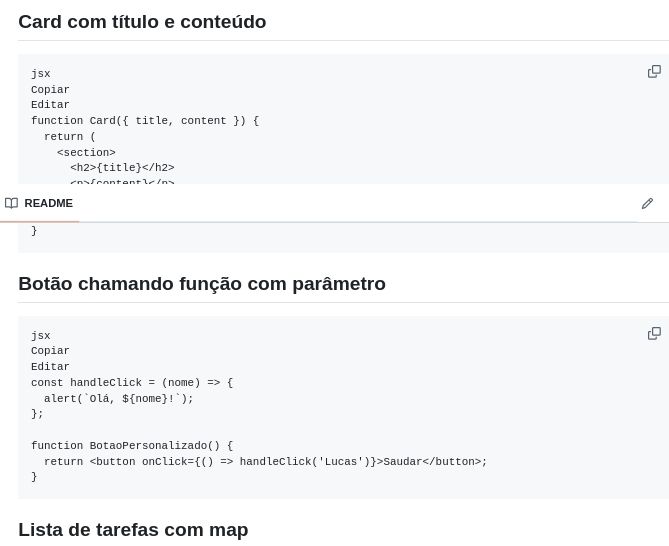Click the book icon beside README
The height and width of the screenshot is (546, 669).
11,203
